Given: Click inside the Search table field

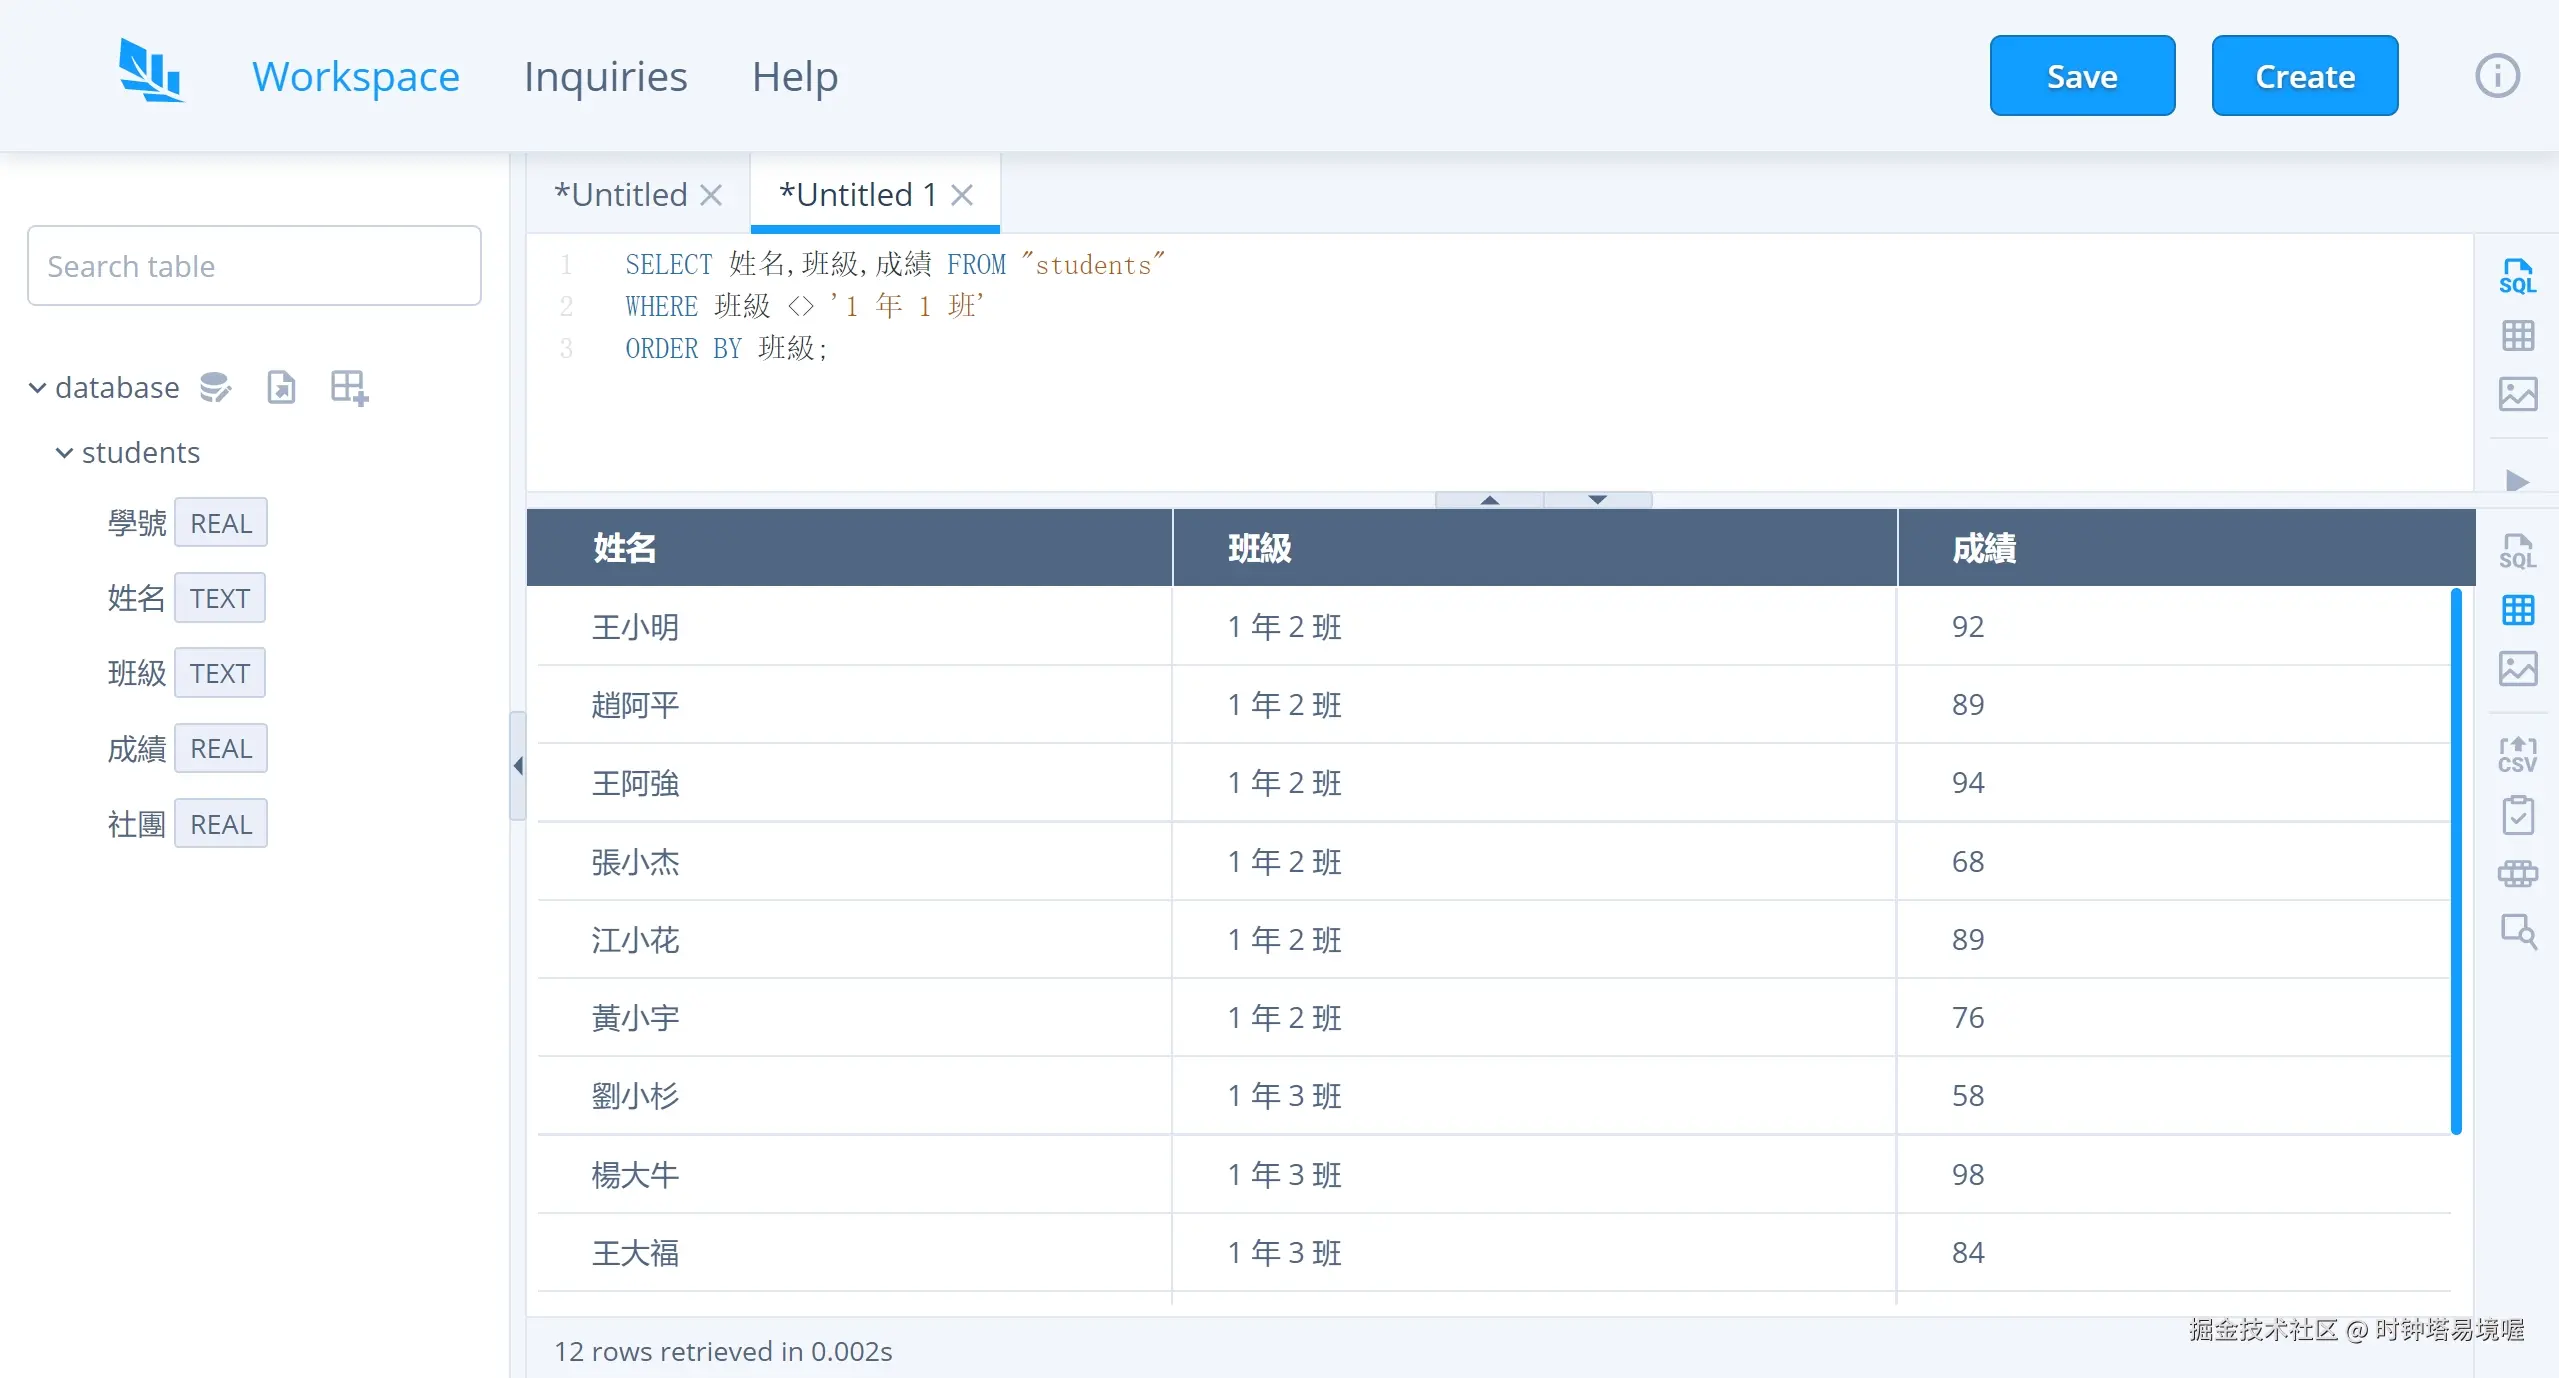Looking at the screenshot, I should [253, 265].
